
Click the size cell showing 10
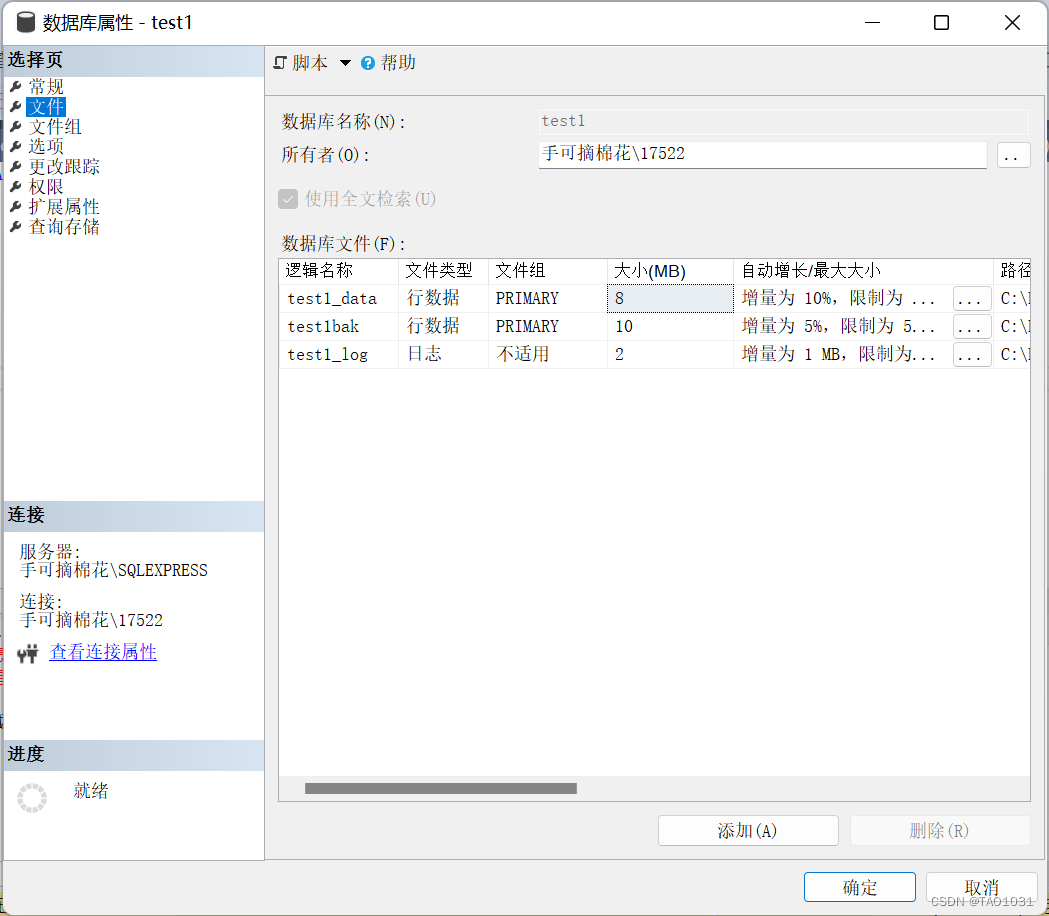coord(670,327)
